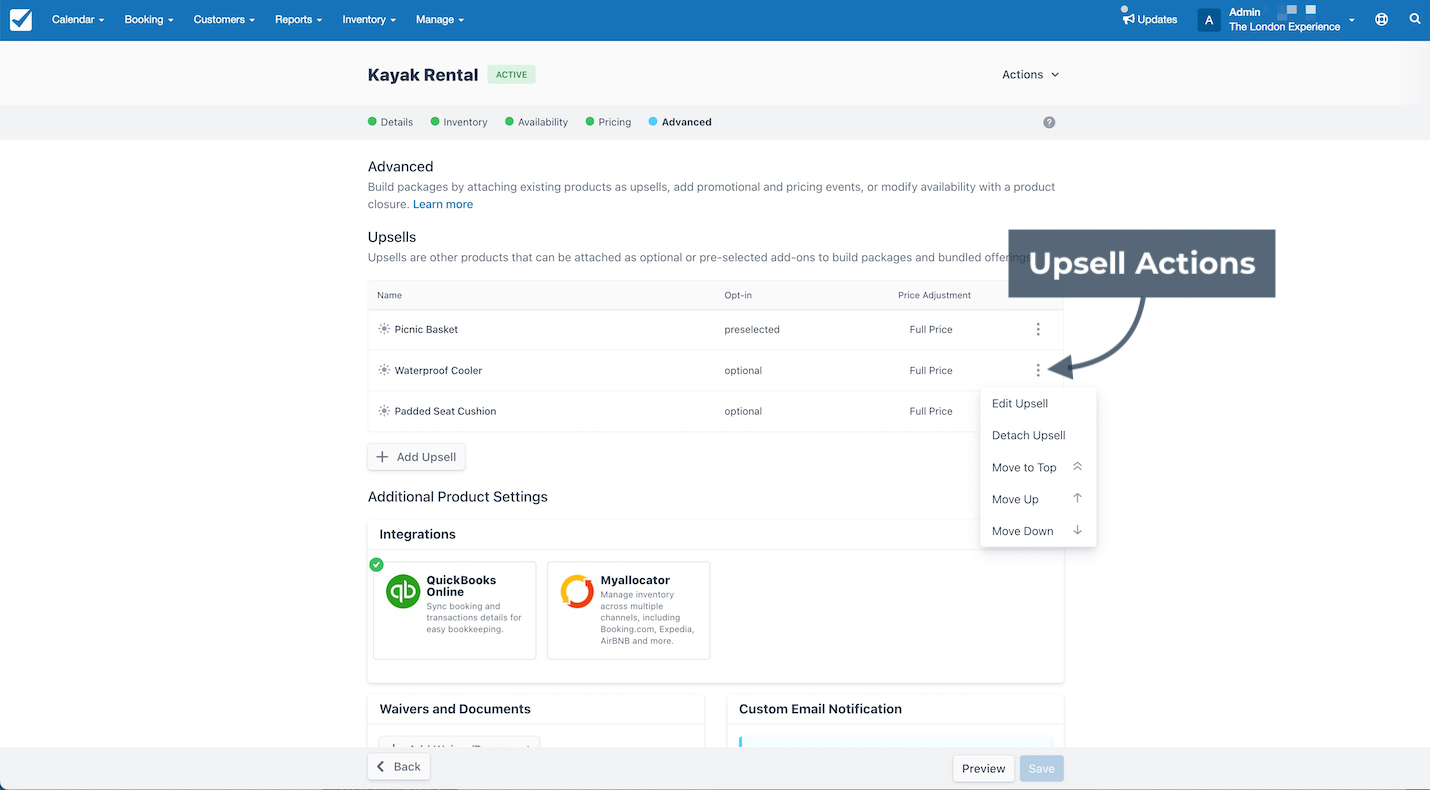Image resolution: width=1430 pixels, height=790 pixels.
Task: Click the Admin avatar letter A
Action: [1209, 20]
